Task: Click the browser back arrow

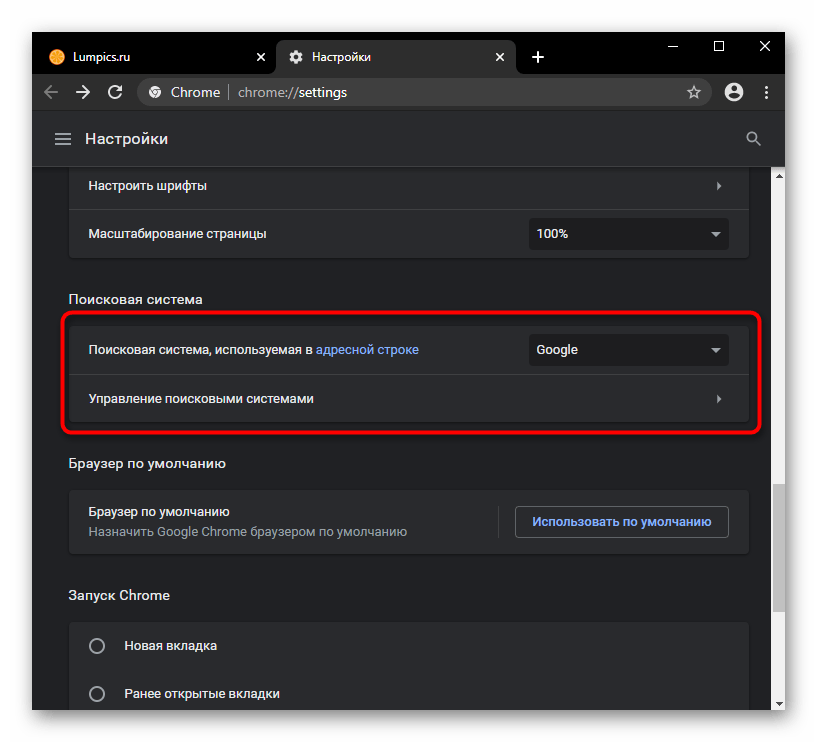Action: [51, 92]
